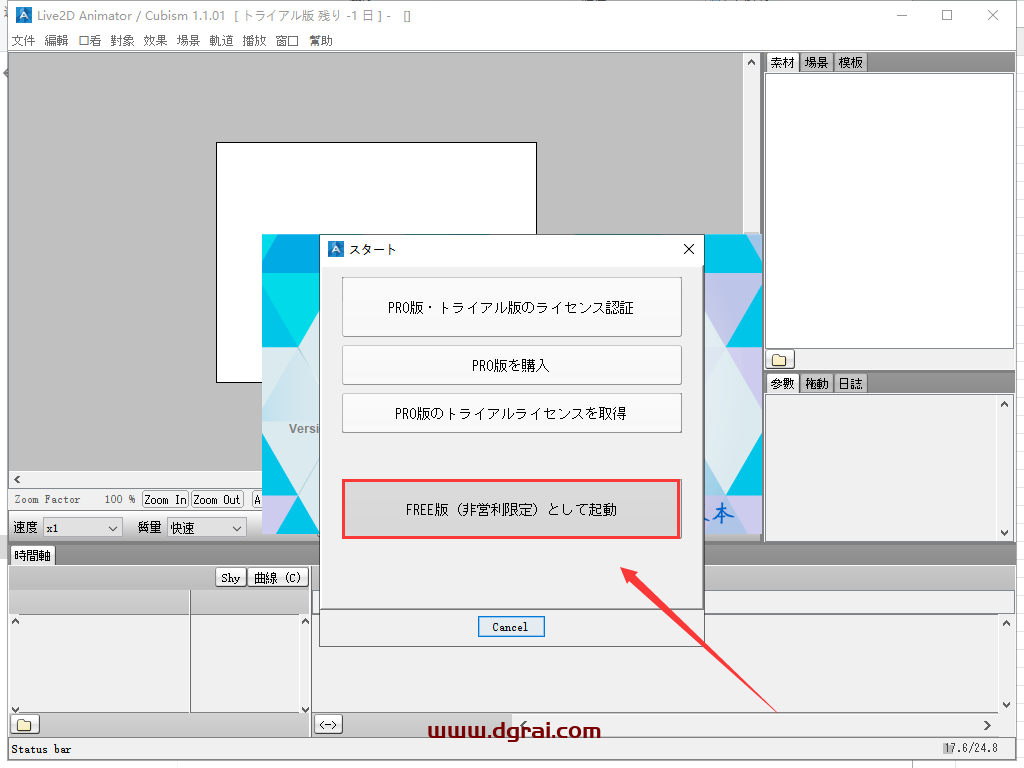
Task: Toggle the Shy button in timeline
Action: click(231, 578)
